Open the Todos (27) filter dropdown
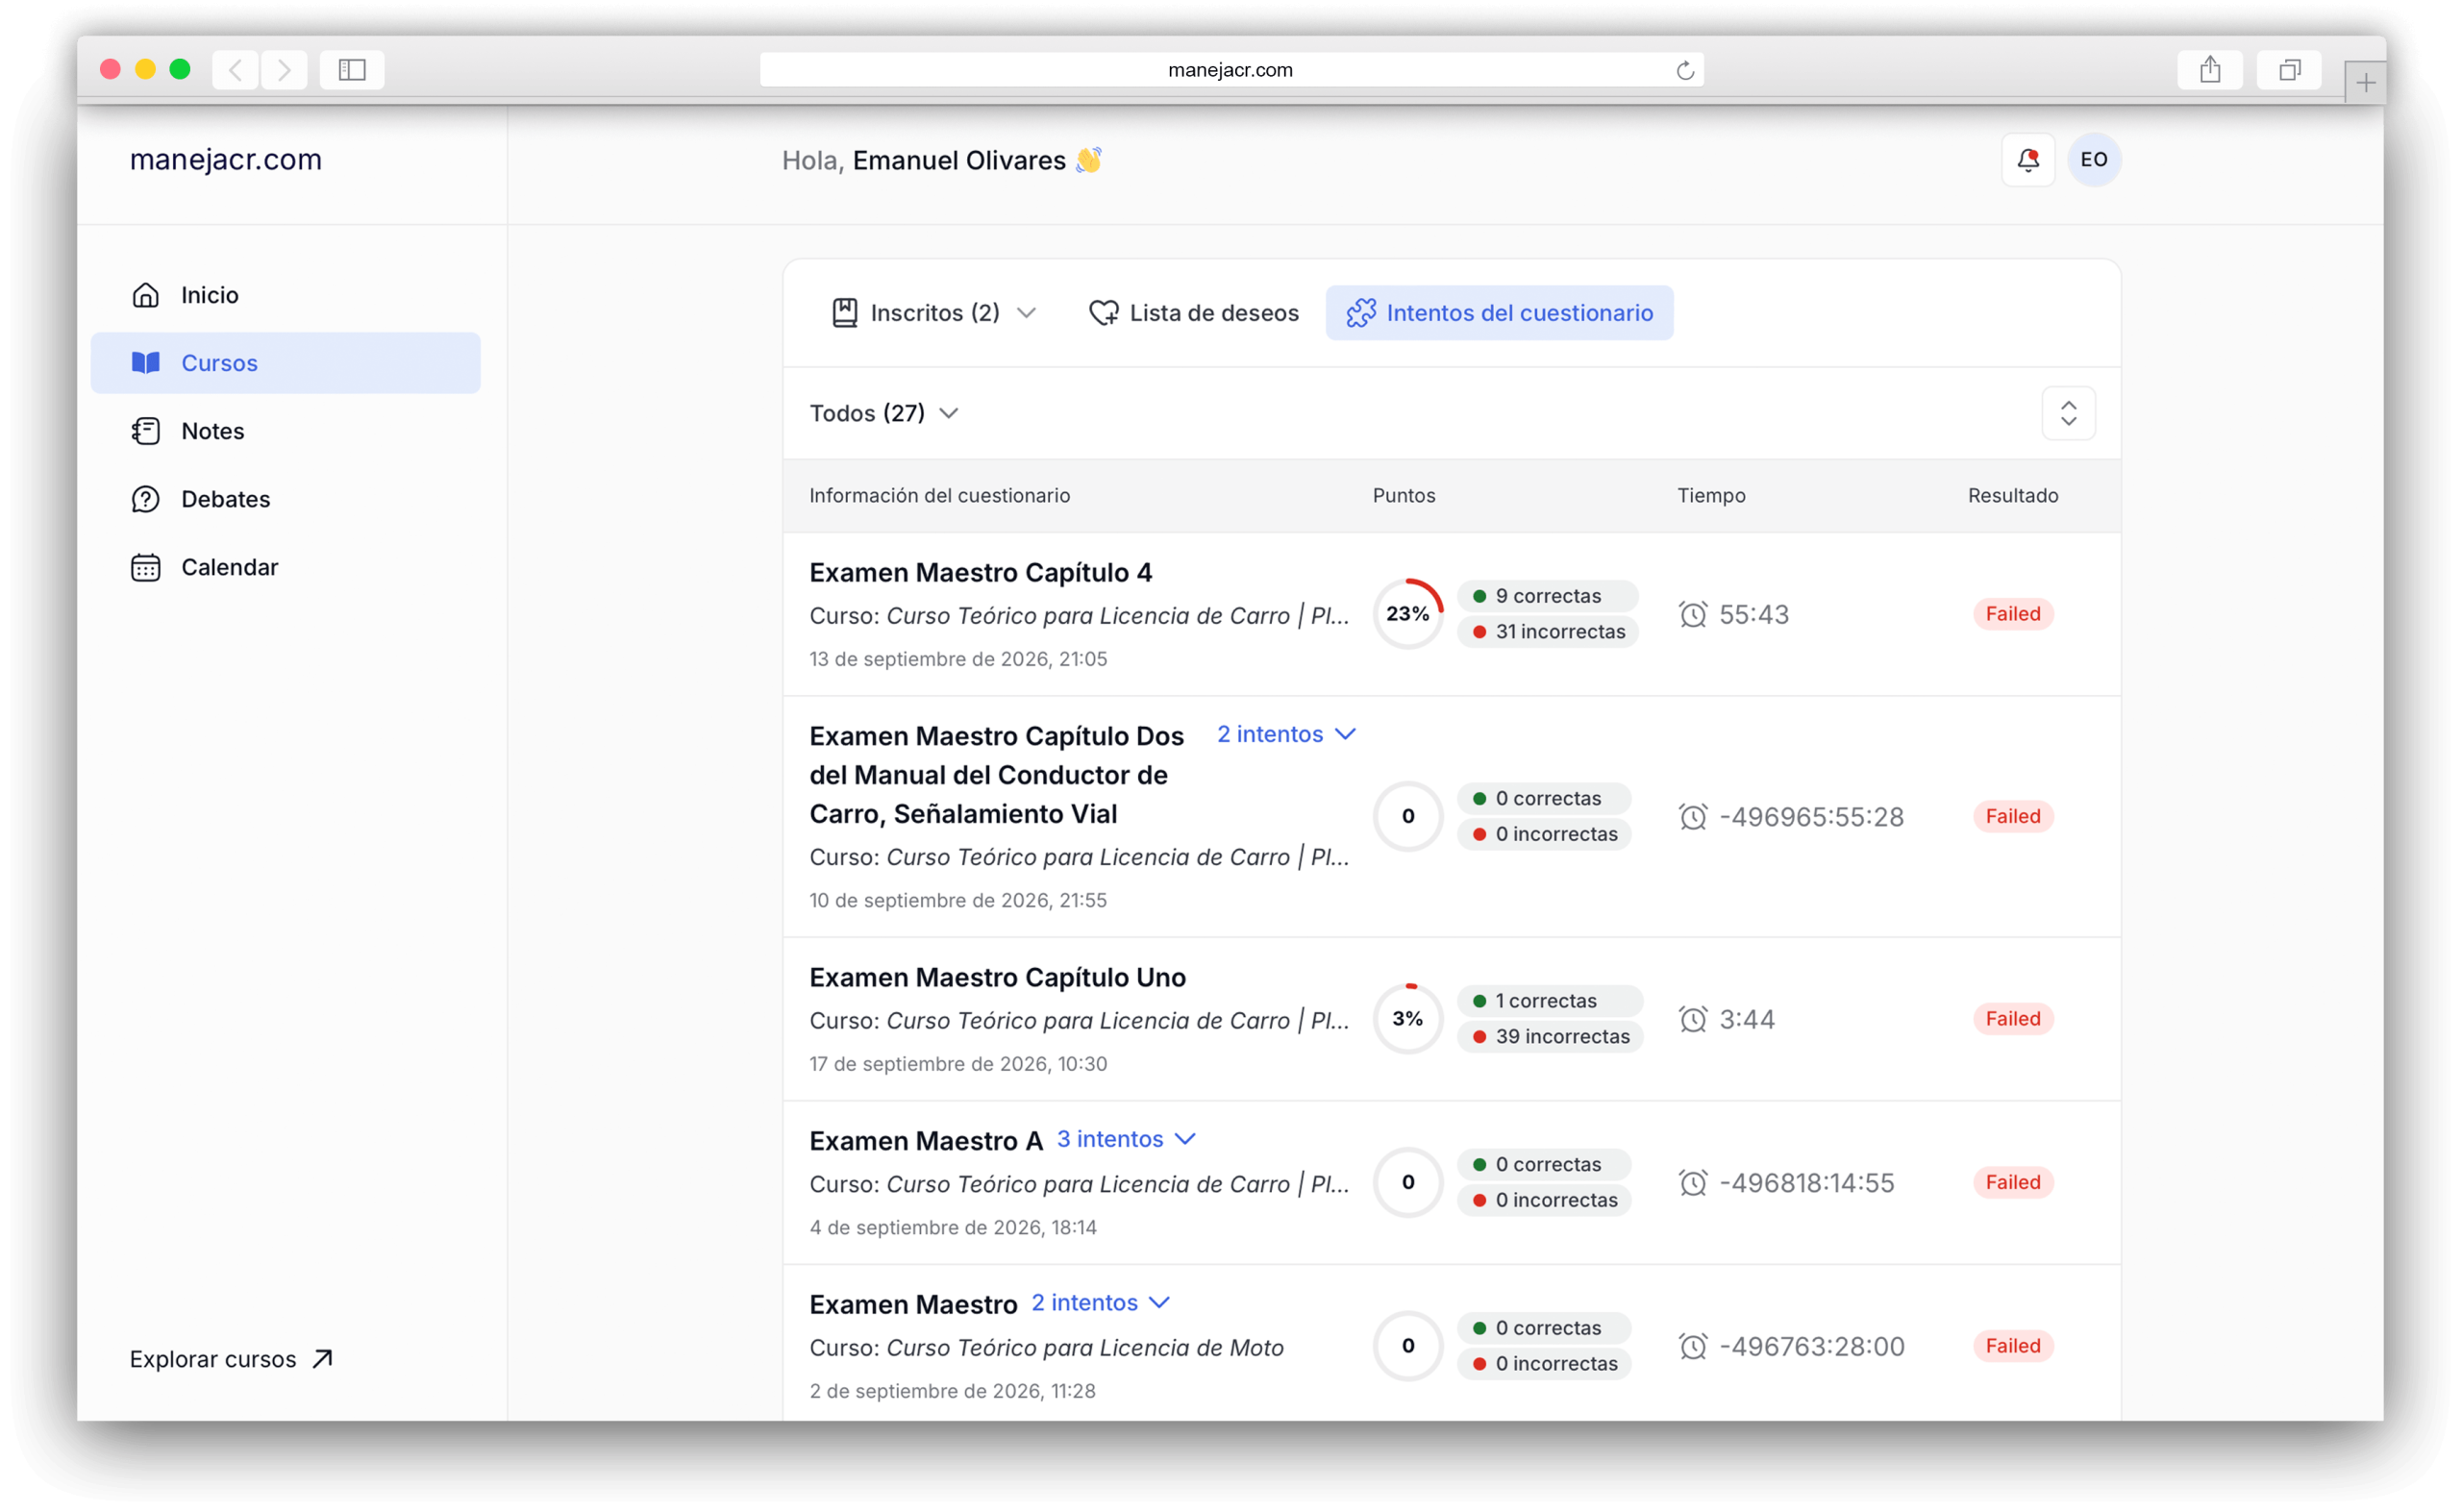 (884, 413)
